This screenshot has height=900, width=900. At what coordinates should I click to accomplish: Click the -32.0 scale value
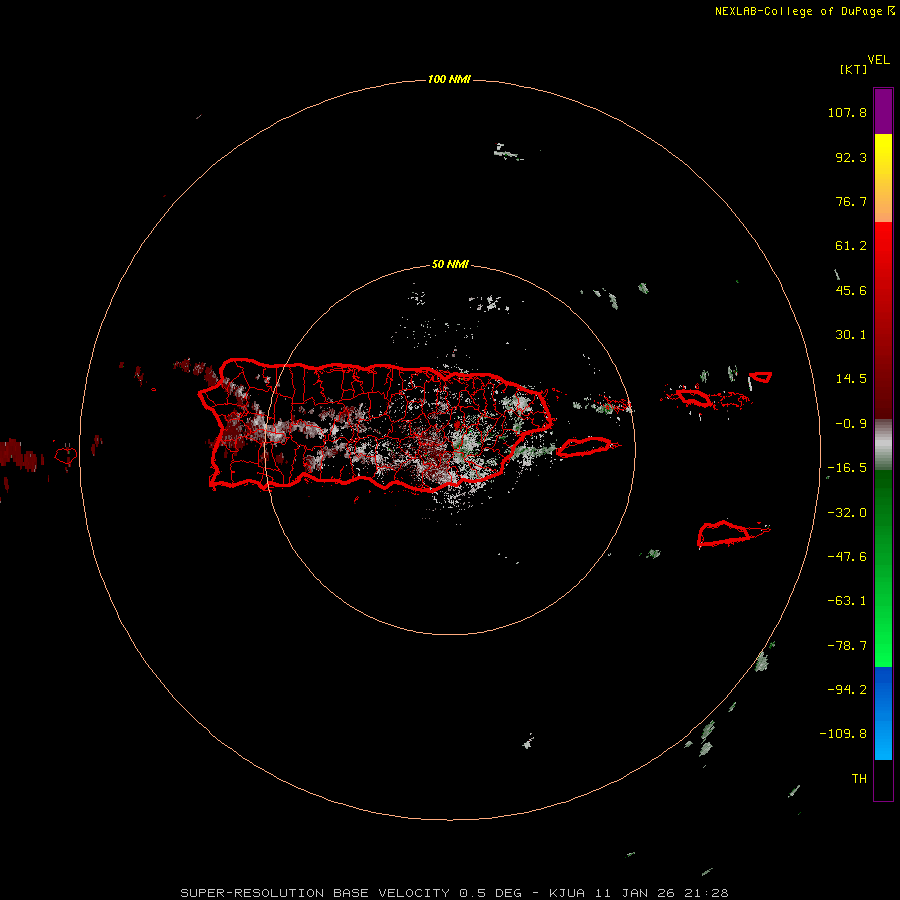tap(847, 513)
